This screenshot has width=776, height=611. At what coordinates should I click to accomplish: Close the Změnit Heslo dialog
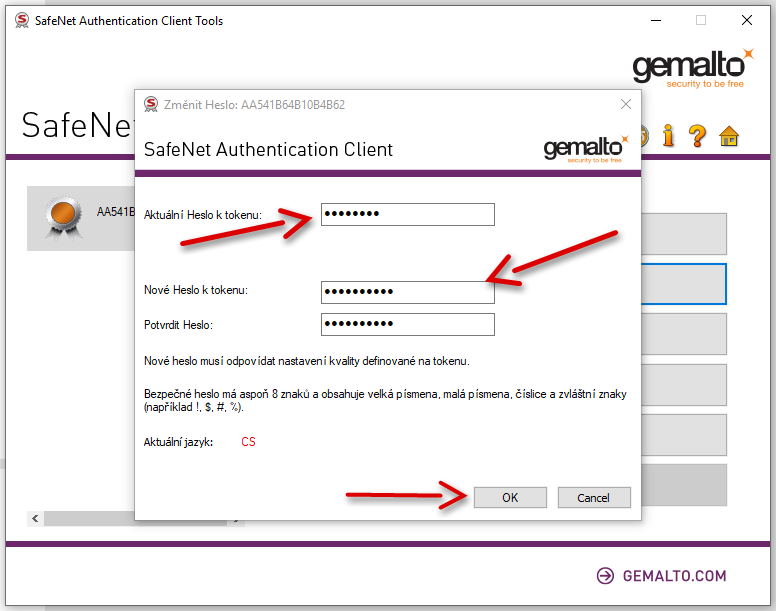click(626, 104)
